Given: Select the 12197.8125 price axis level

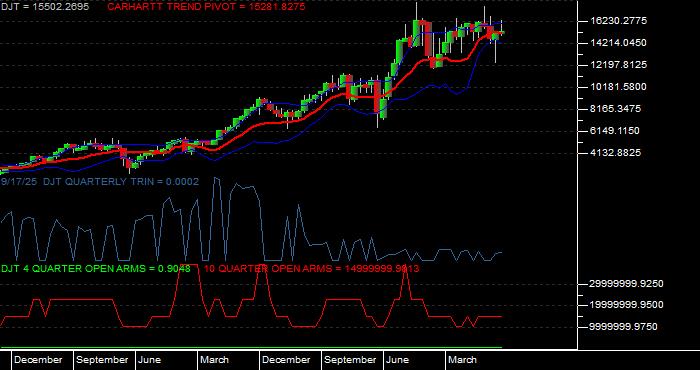Looking at the screenshot, I should pos(618,65).
